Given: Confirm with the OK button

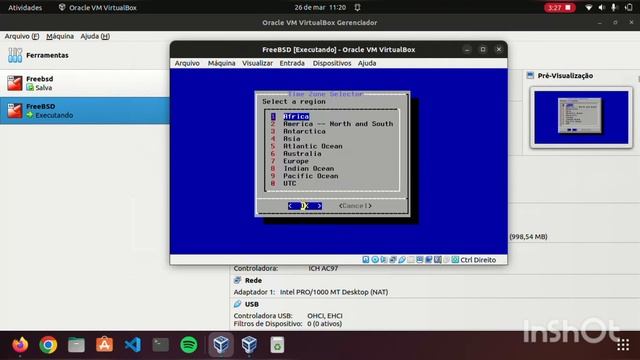Looking at the screenshot, I should tap(305, 206).
